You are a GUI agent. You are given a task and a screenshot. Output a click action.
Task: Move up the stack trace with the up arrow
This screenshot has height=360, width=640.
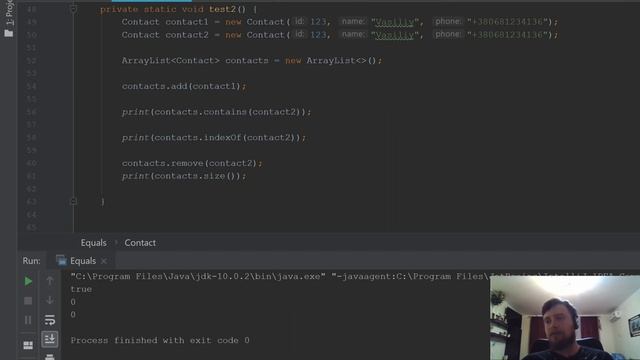point(49,280)
